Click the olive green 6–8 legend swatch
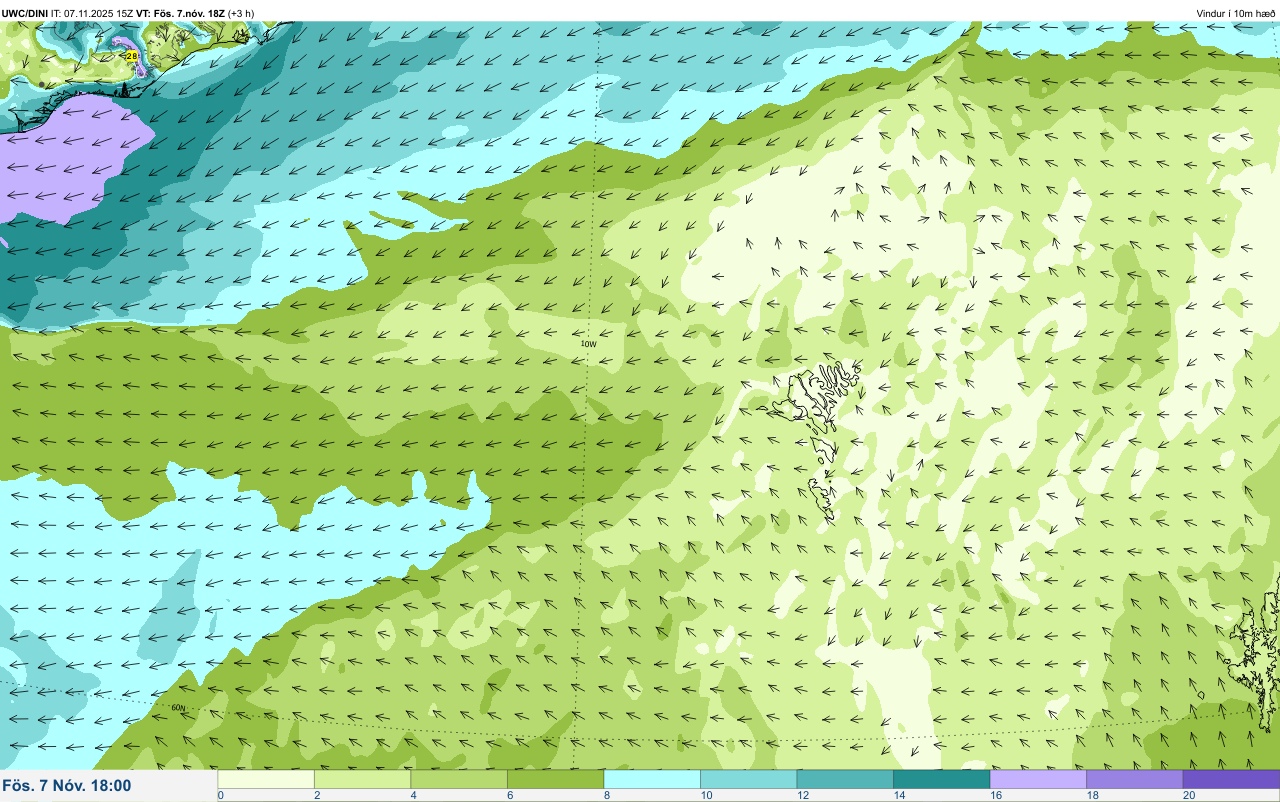 tap(555, 779)
